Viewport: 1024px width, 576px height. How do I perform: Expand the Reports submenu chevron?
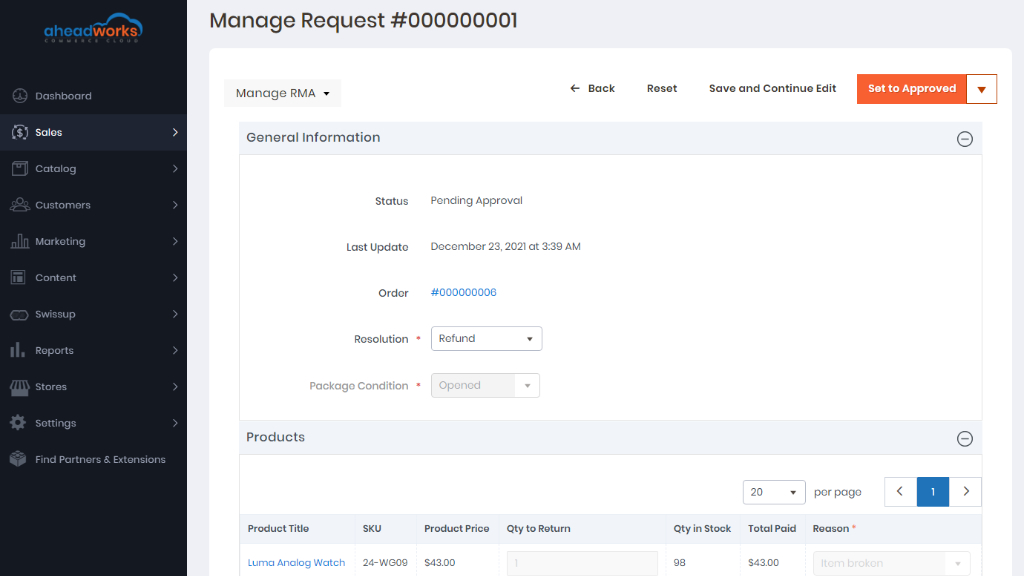[x=175, y=350]
